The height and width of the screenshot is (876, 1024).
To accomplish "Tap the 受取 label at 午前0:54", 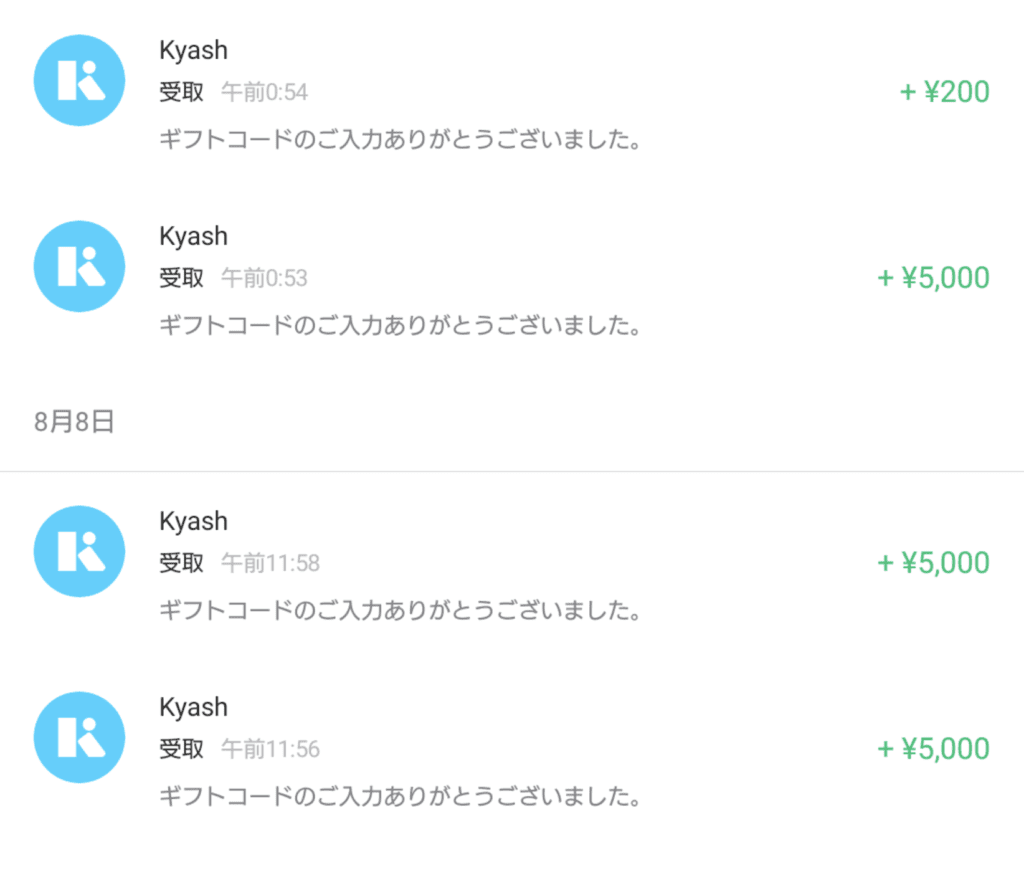I will point(182,92).
